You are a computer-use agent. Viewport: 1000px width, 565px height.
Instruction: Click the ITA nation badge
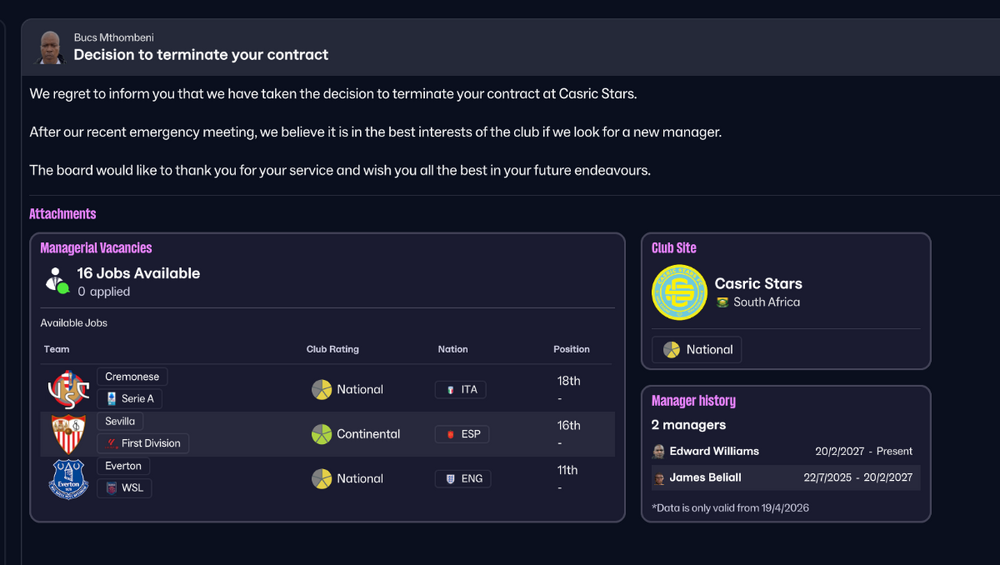[460, 390]
